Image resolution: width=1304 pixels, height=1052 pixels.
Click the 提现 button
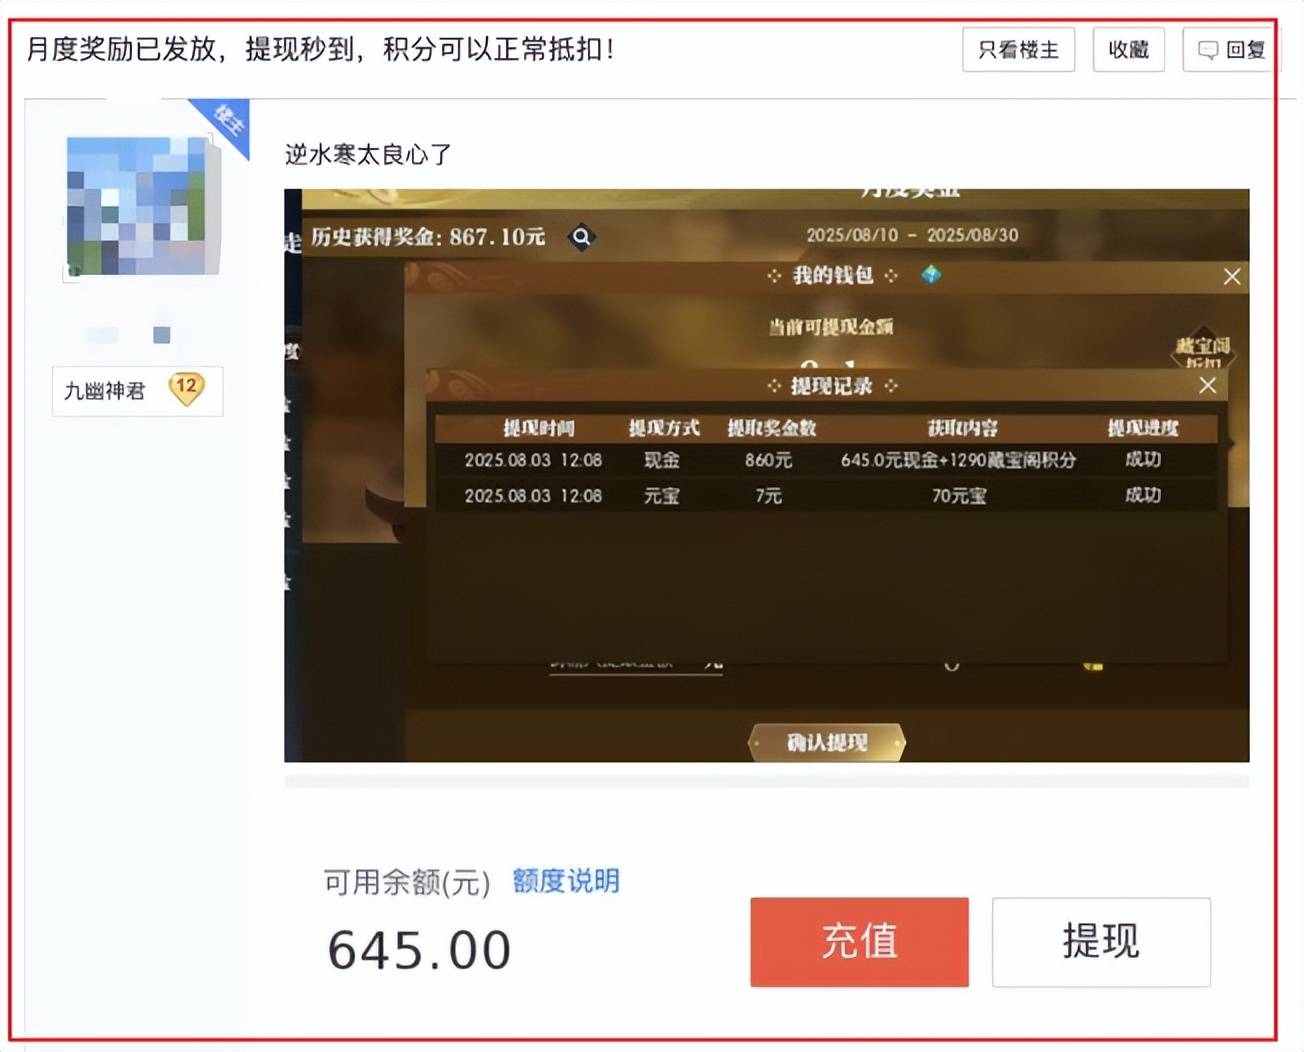pyautogui.click(x=1101, y=942)
